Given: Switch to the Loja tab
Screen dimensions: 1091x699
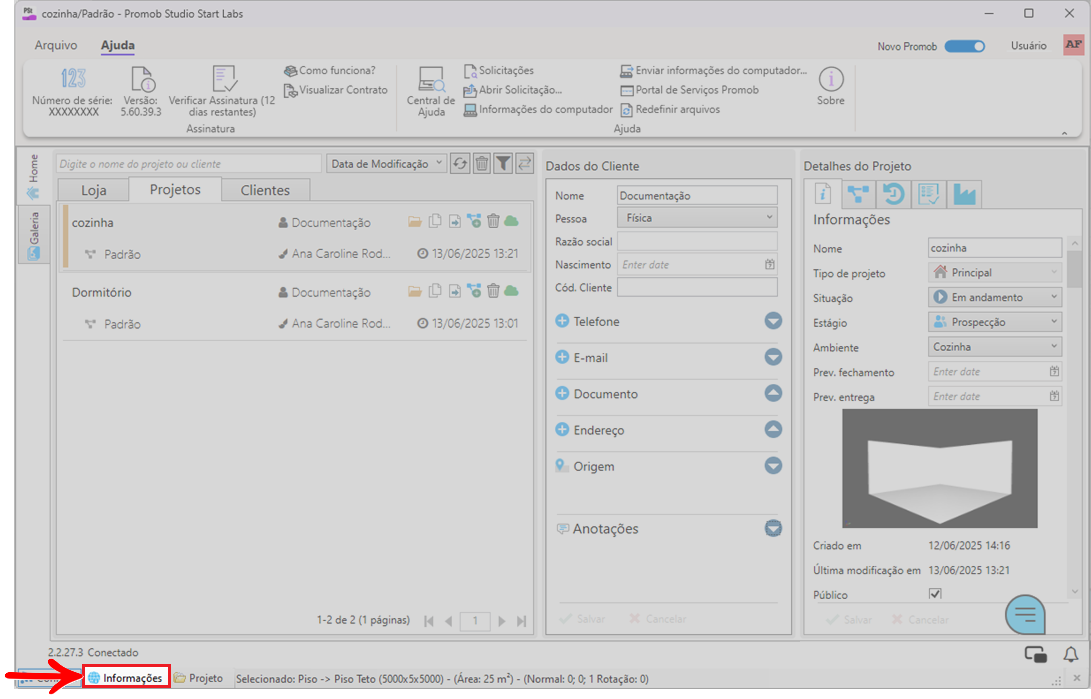Looking at the screenshot, I should 94,190.
